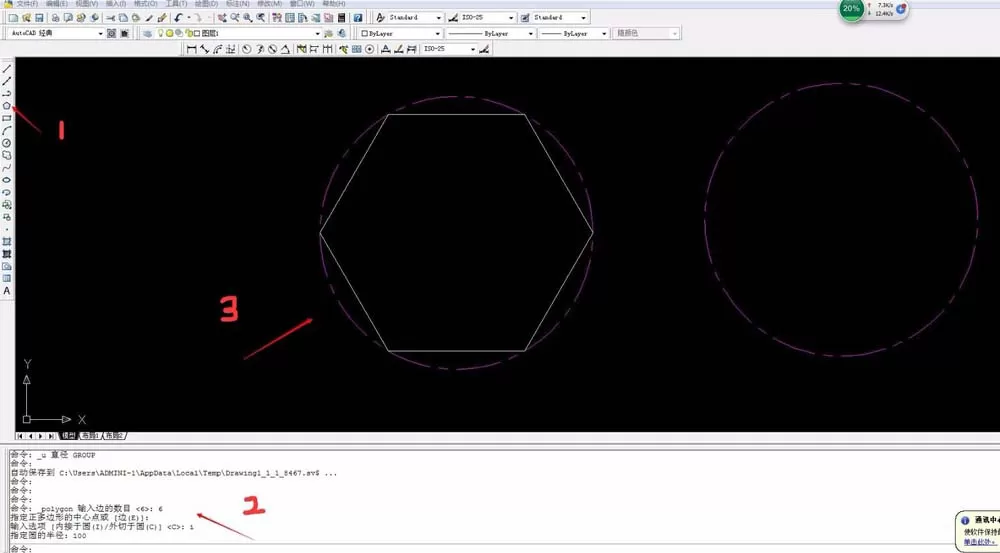Viewport: 1000px width, 553px height.
Task: Select the Polyline tool
Action: point(6,94)
